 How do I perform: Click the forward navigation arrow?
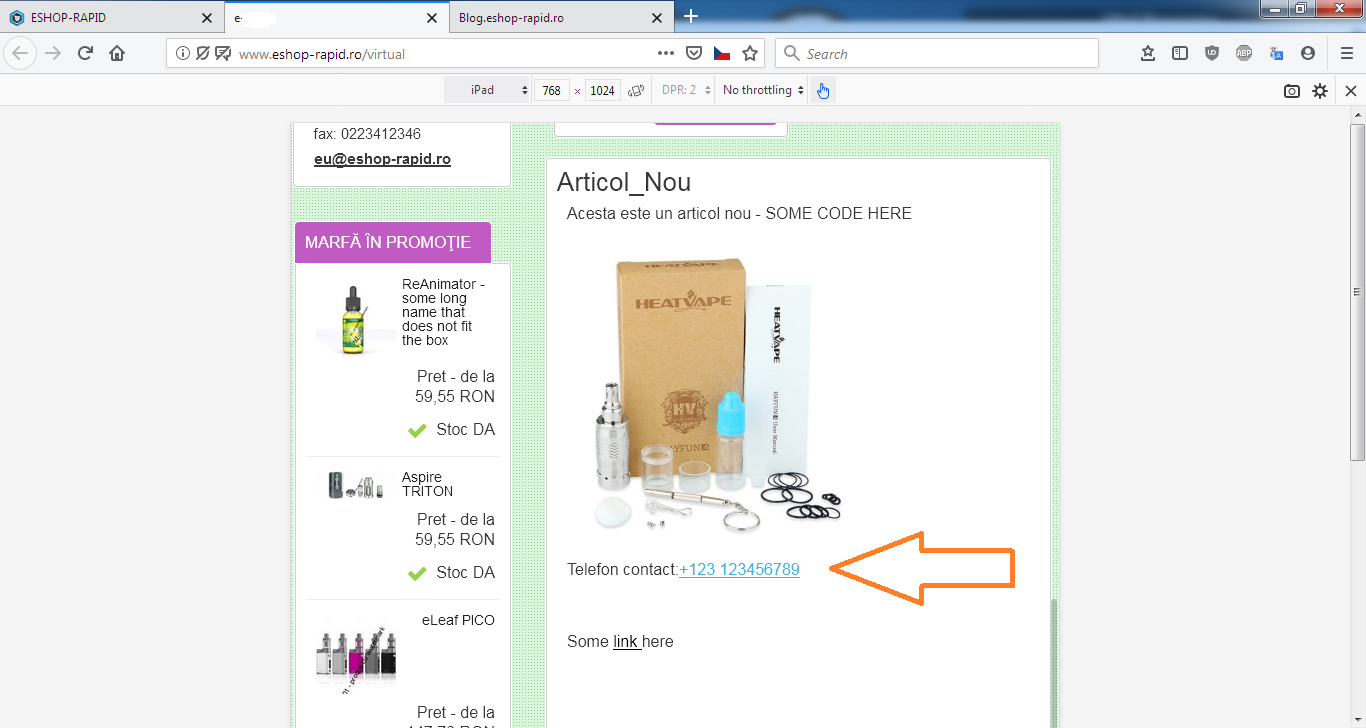(x=53, y=54)
